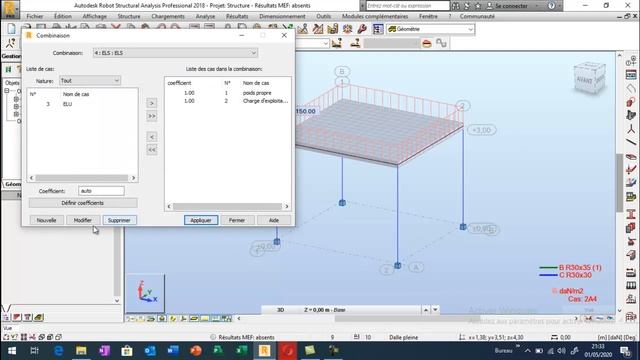This screenshot has height=360, width=640.
Task: Click the Appliquer button
Action: click(201, 220)
